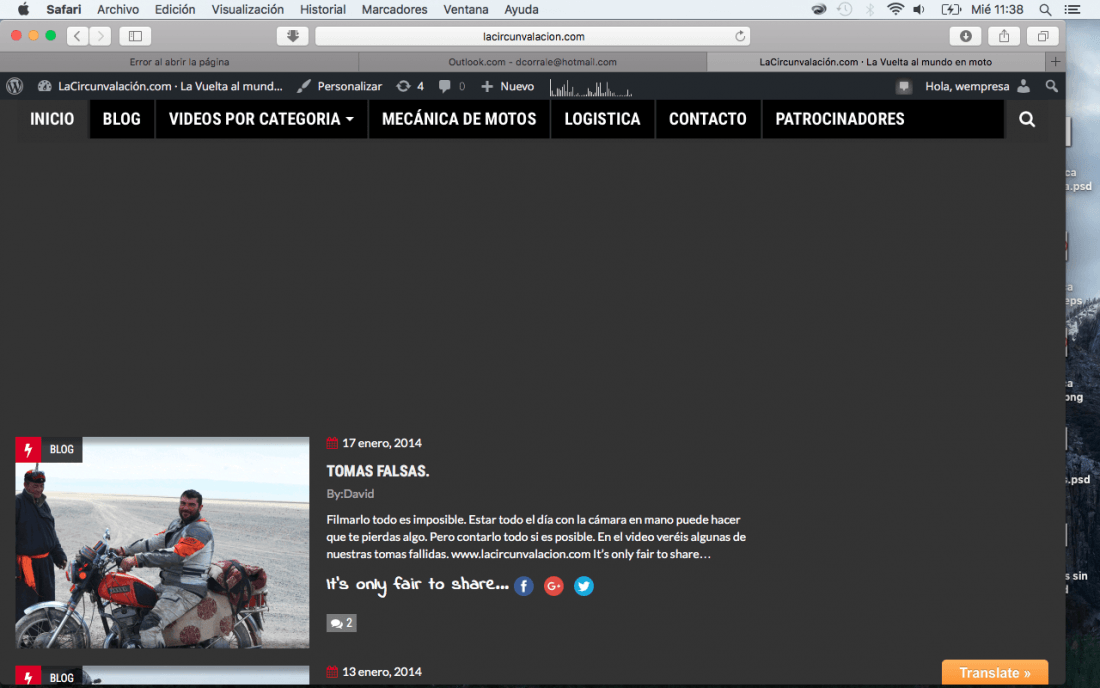Screen dimensions: 1100x688
Task: Open comments bubble in admin bar
Action: point(452,86)
